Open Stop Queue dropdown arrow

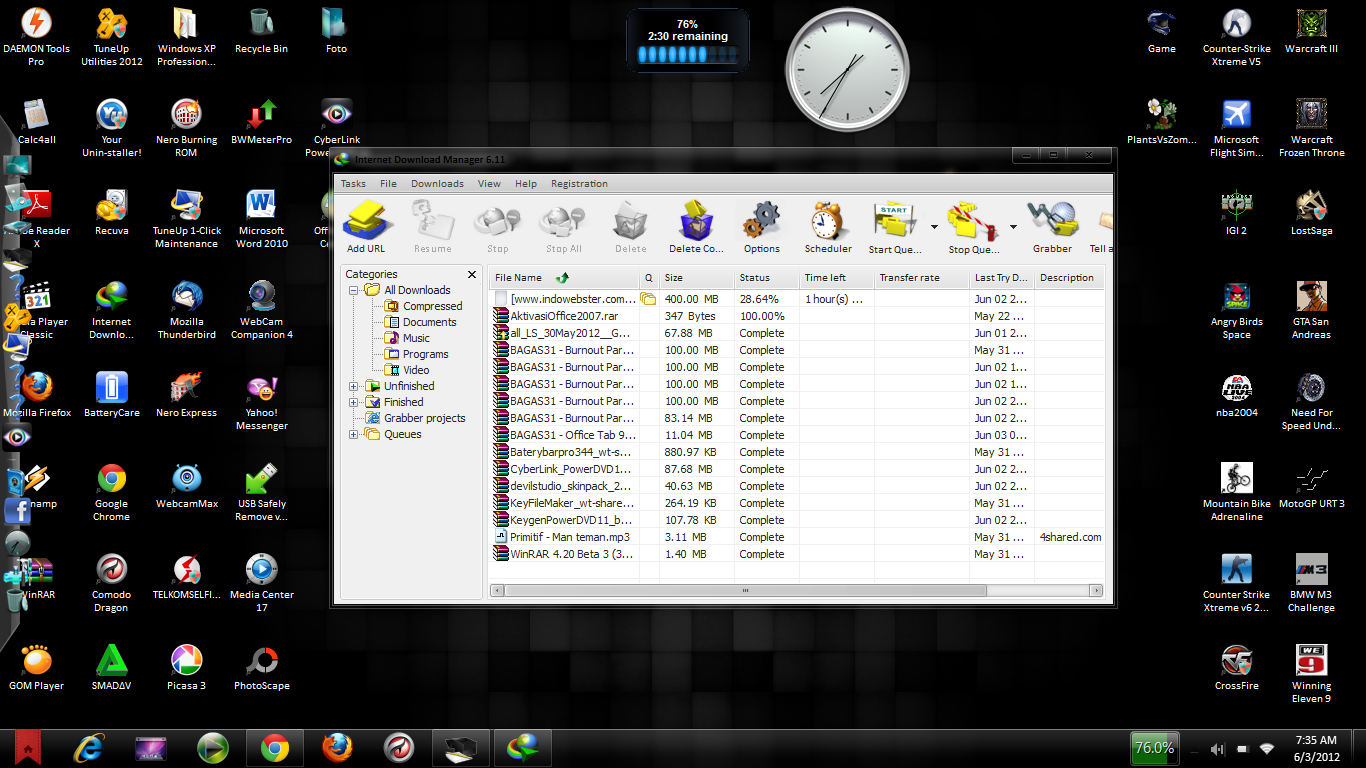(1013, 227)
